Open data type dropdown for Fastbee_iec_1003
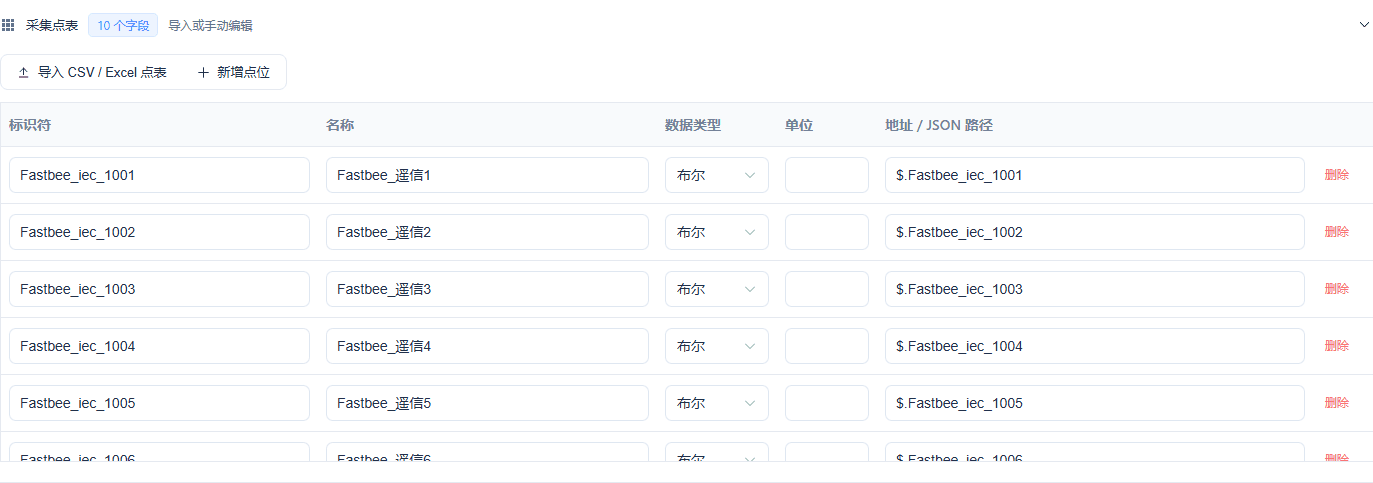The image size is (1373, 483). pyautogui.click(x=717, y=289)
